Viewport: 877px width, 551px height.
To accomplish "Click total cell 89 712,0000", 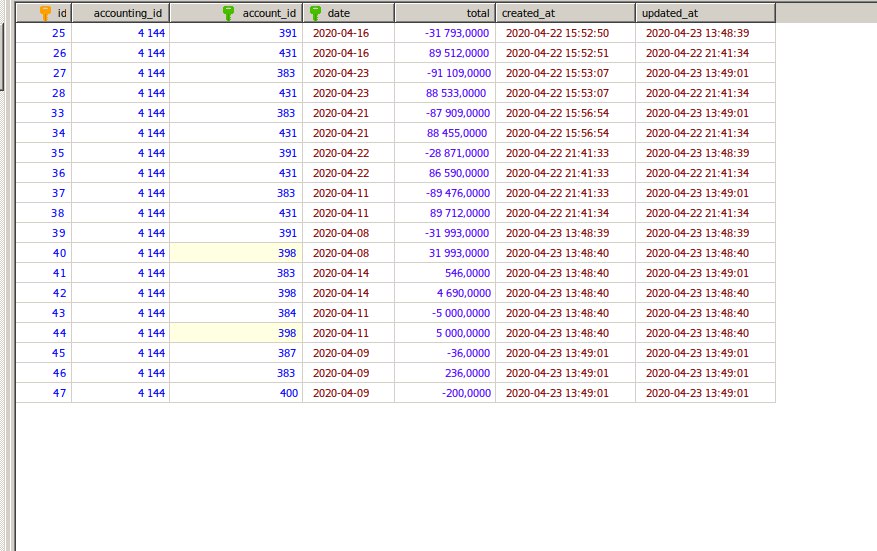I will point(445,213).
